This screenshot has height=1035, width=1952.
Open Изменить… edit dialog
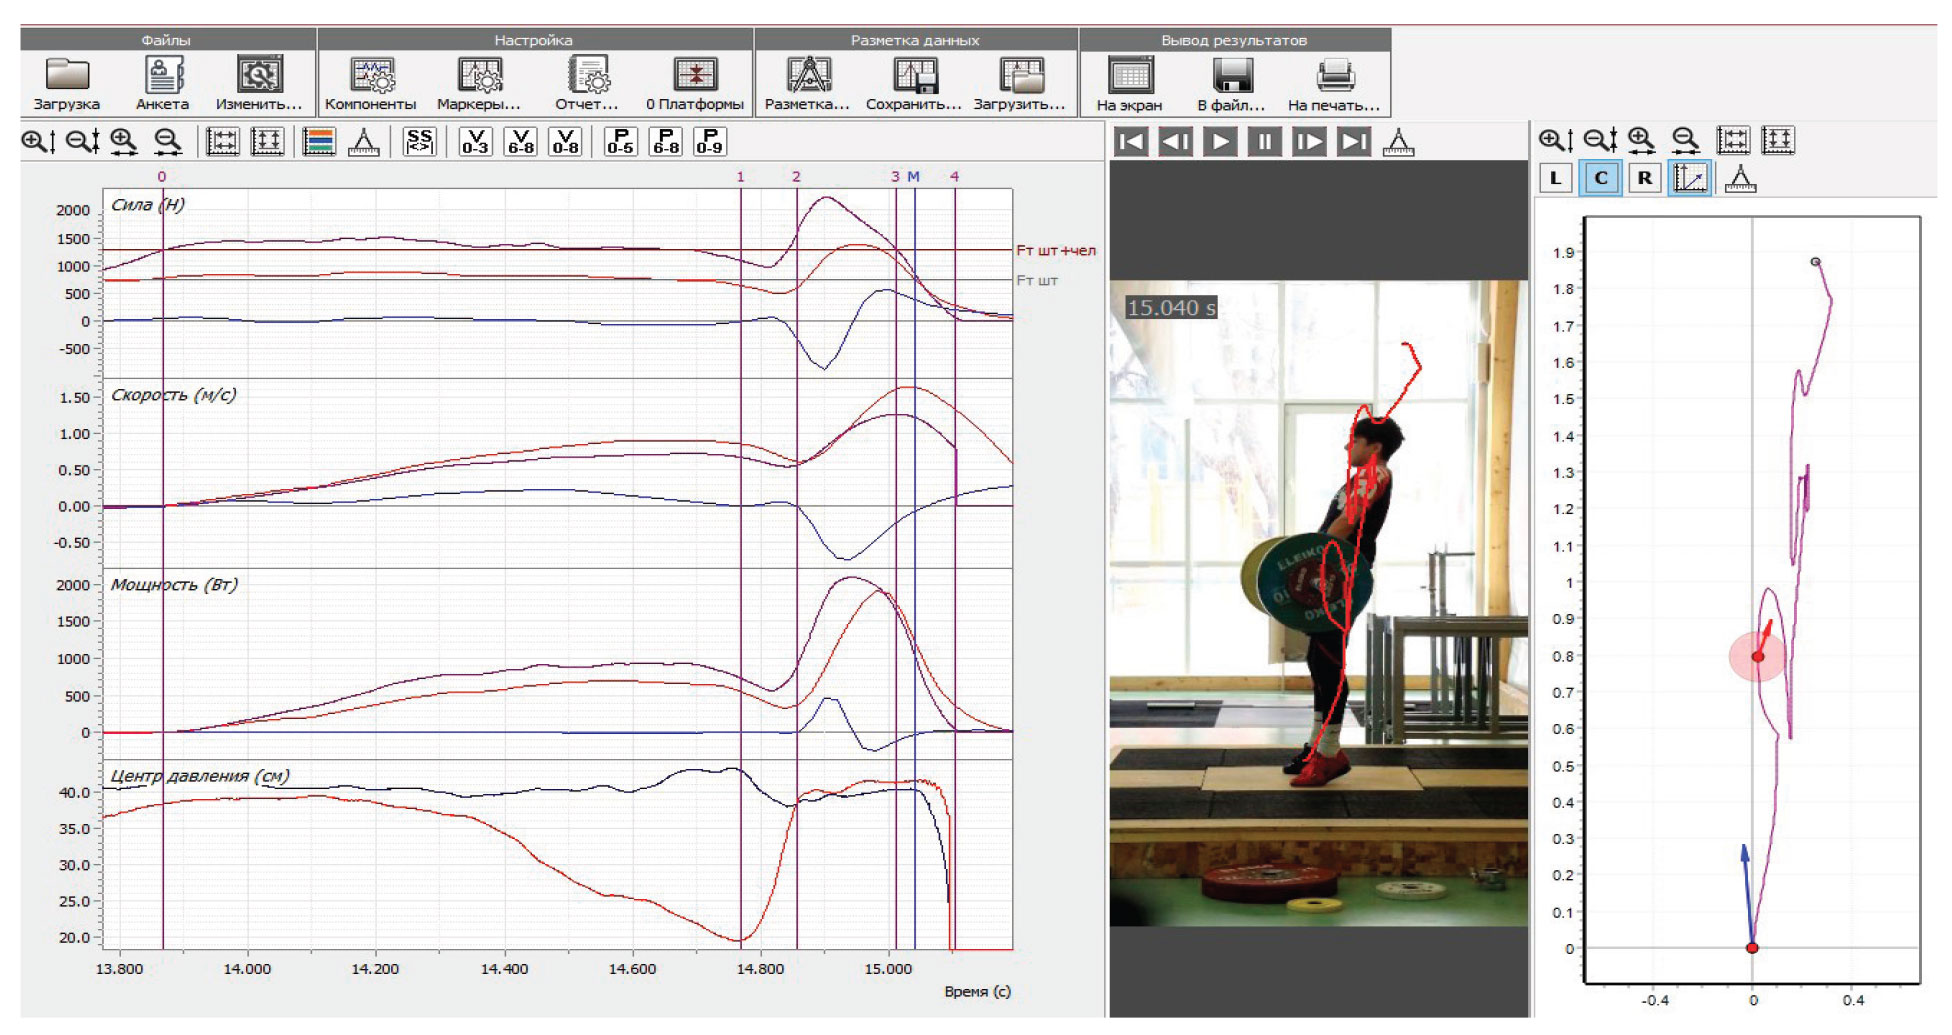click(259, 77)
